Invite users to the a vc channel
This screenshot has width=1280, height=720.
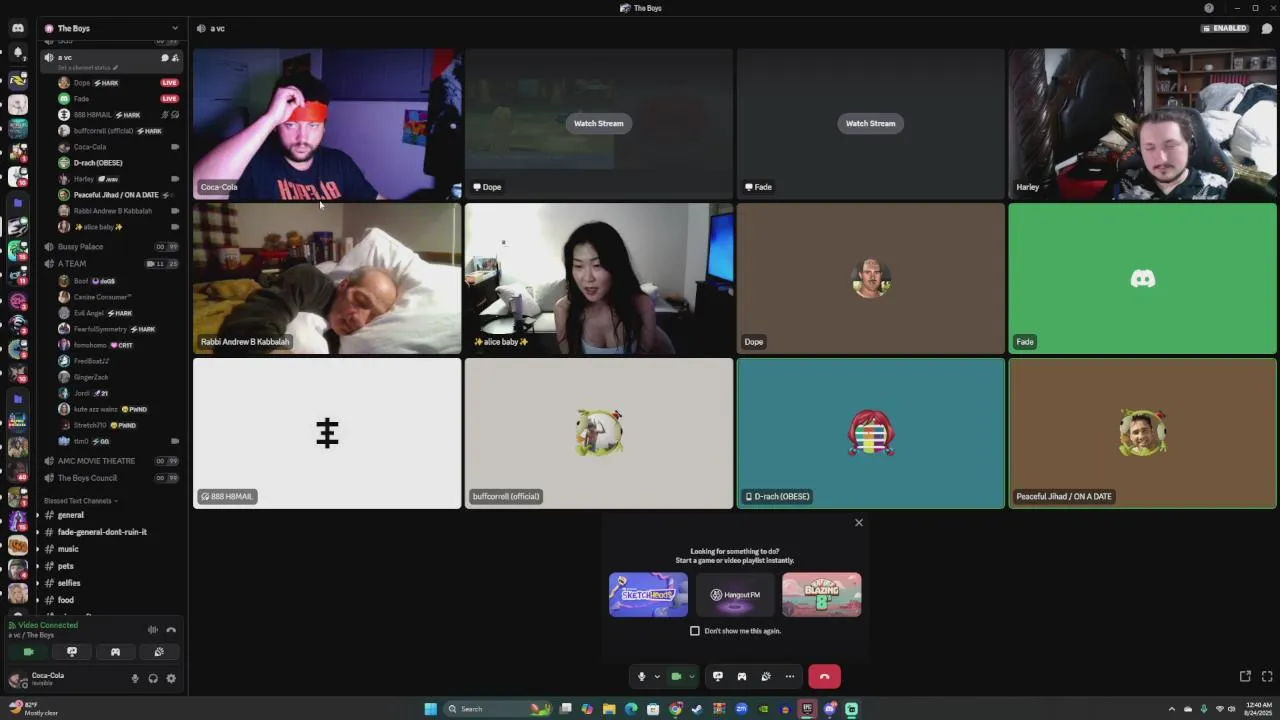click(x=176, y=58)
